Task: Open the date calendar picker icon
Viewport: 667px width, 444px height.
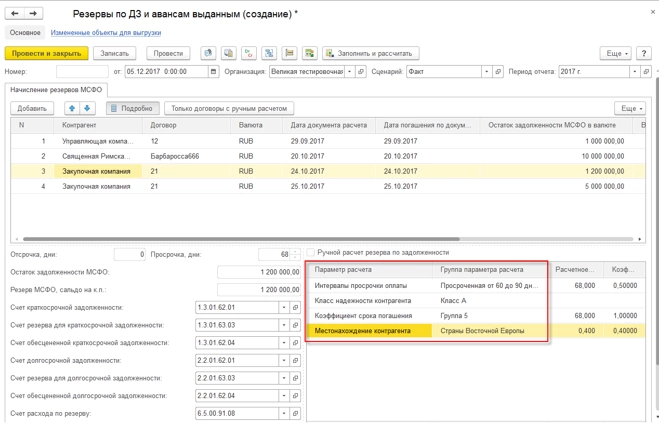Action: tap(213, 72)
